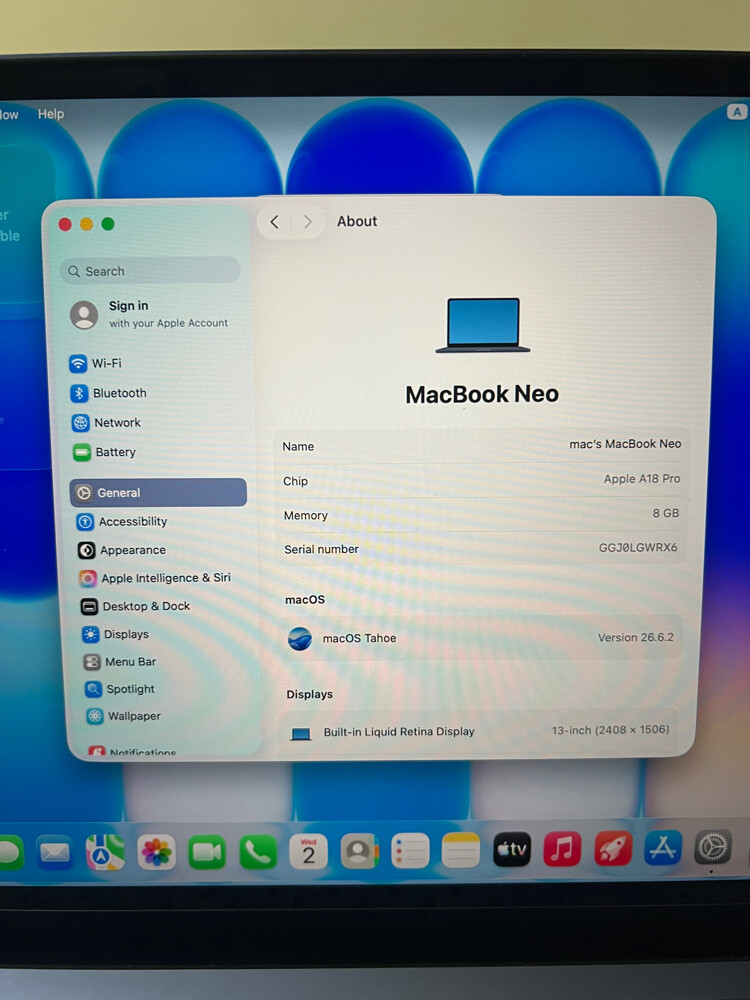Close the System Settings window

tap(65, 224)
